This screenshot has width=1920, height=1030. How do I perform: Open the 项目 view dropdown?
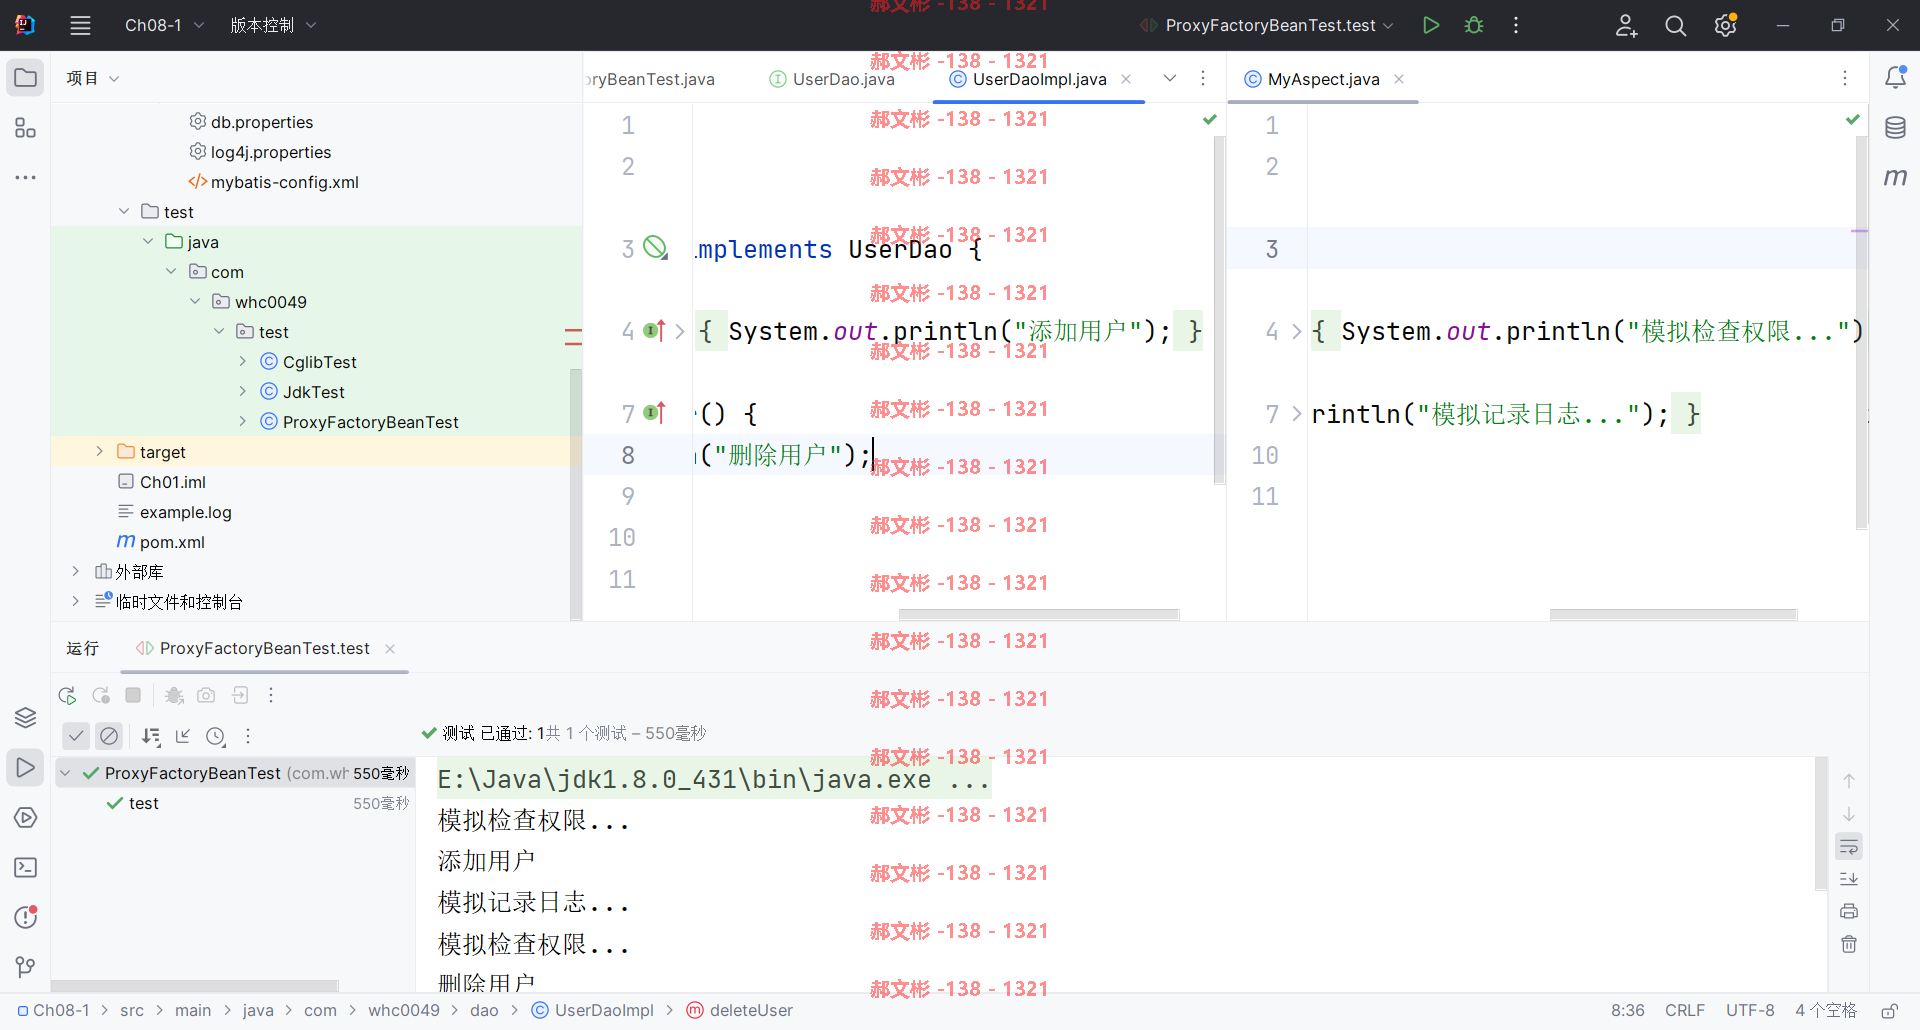click(92, 78)
